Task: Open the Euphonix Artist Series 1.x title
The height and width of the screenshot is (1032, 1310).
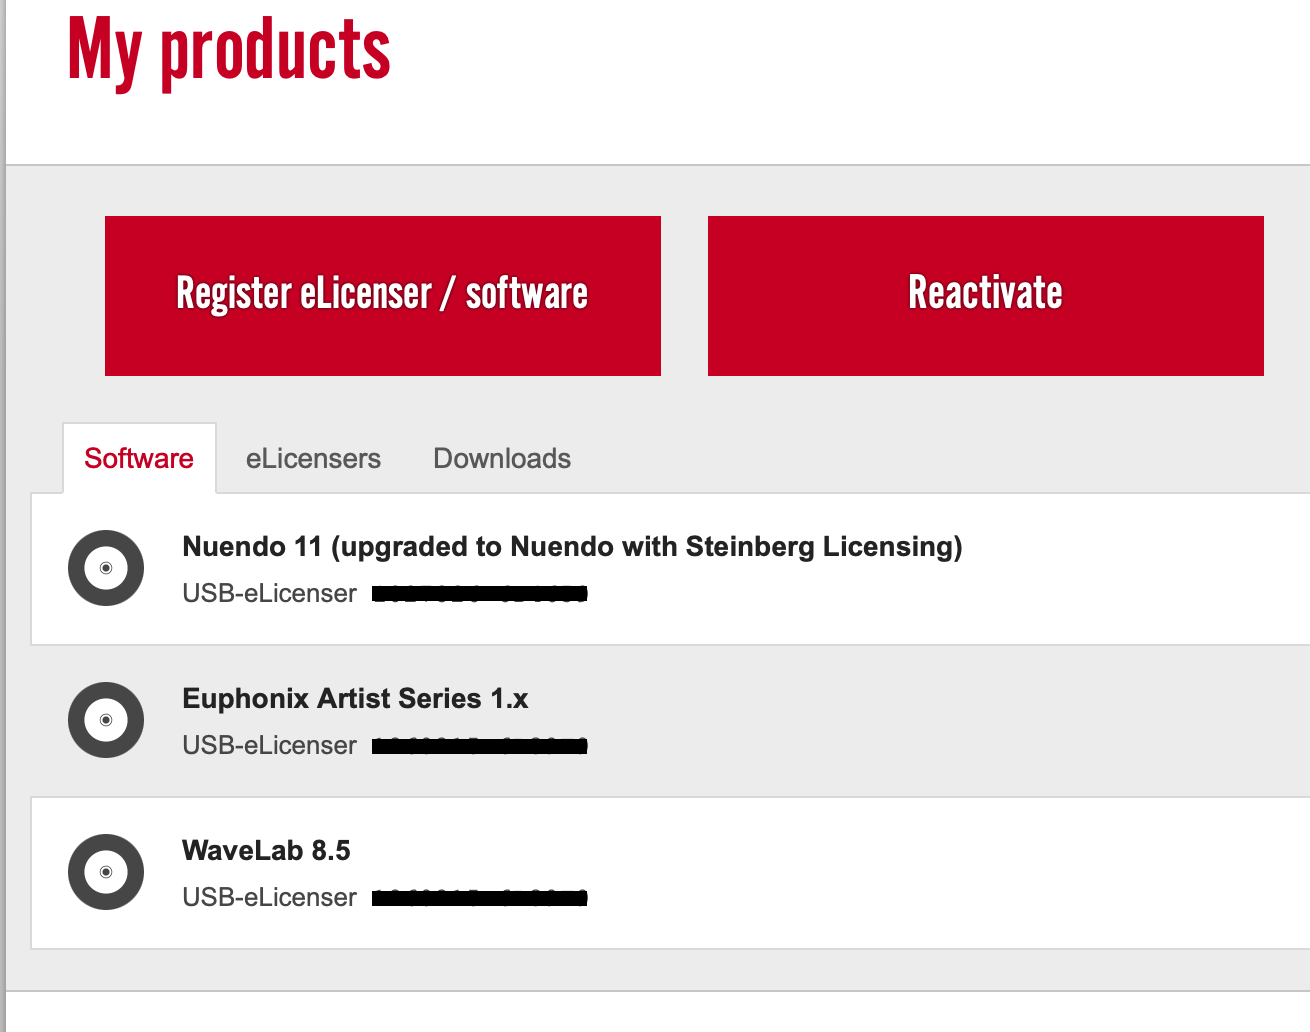Action: pos(355,699)
